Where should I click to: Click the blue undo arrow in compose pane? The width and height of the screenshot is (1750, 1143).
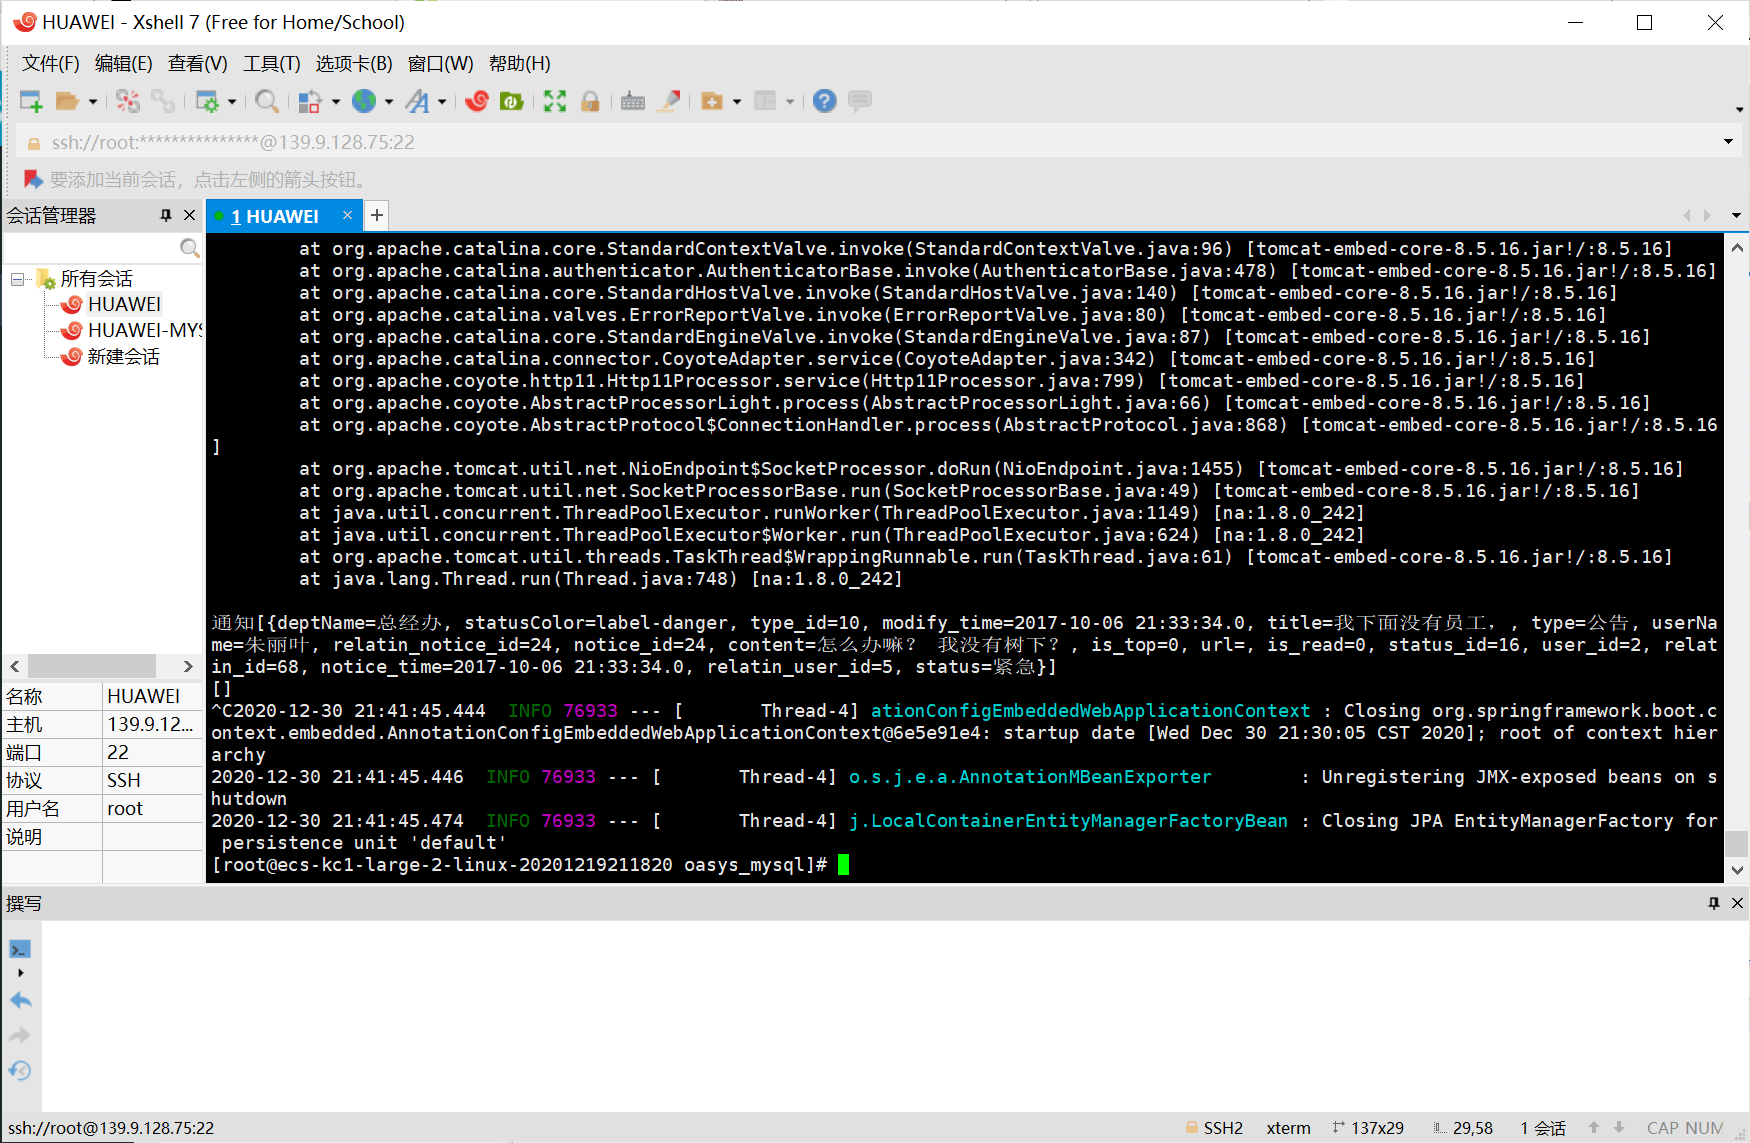(20, 1000)
